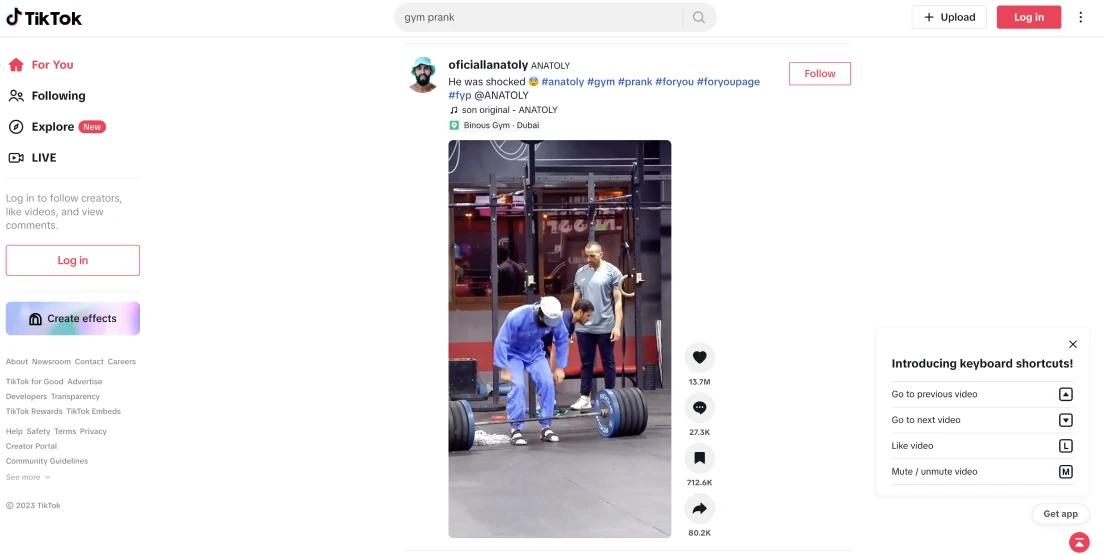Open the #prank hashtag link
Image resolution: width=1104 pixels, height=555 pixels.
(635, 82)
